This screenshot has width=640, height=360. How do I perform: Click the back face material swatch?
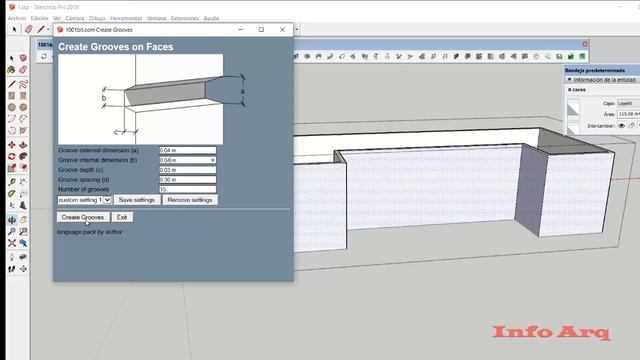pyautogui.click(x=573, y=129)
